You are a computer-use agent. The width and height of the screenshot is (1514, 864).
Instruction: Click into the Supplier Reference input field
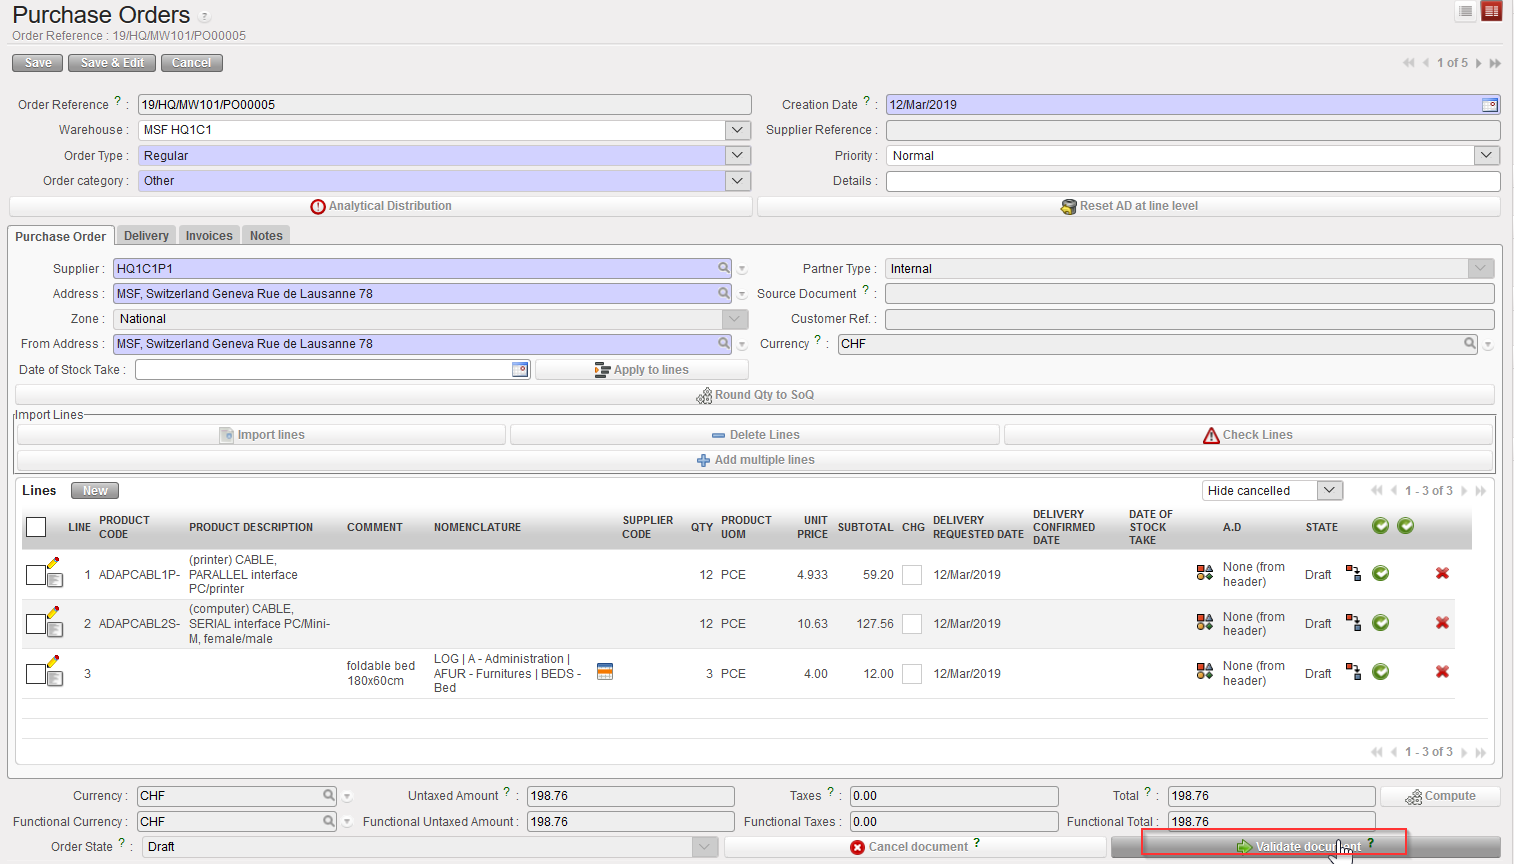pyautogui.click(x=1192, y=130)
